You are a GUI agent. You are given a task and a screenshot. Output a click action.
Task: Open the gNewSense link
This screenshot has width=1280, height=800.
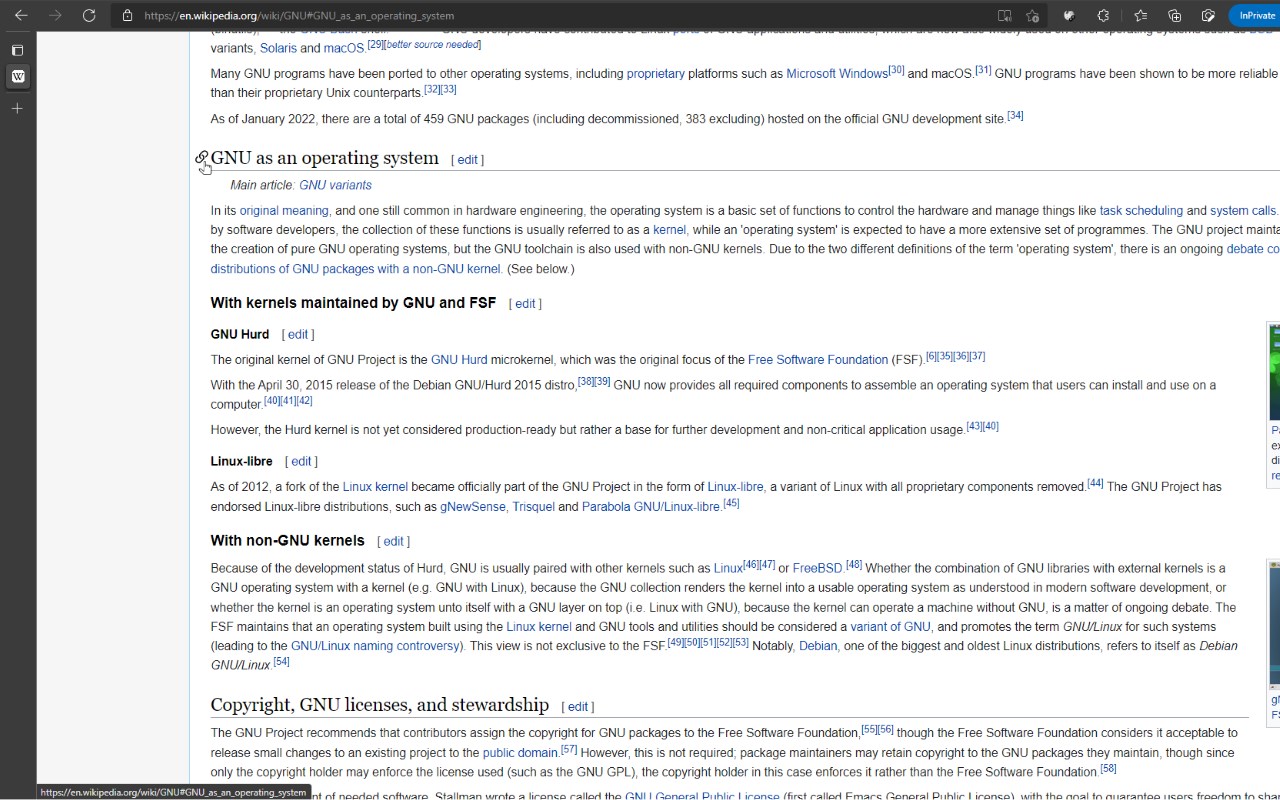[473, 507]
